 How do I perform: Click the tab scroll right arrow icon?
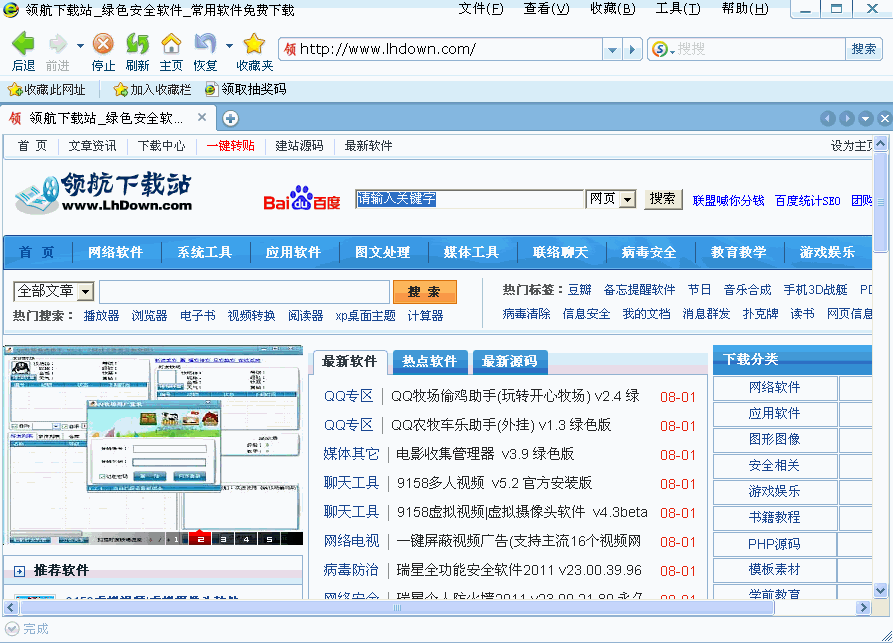(x=847, y=118)
